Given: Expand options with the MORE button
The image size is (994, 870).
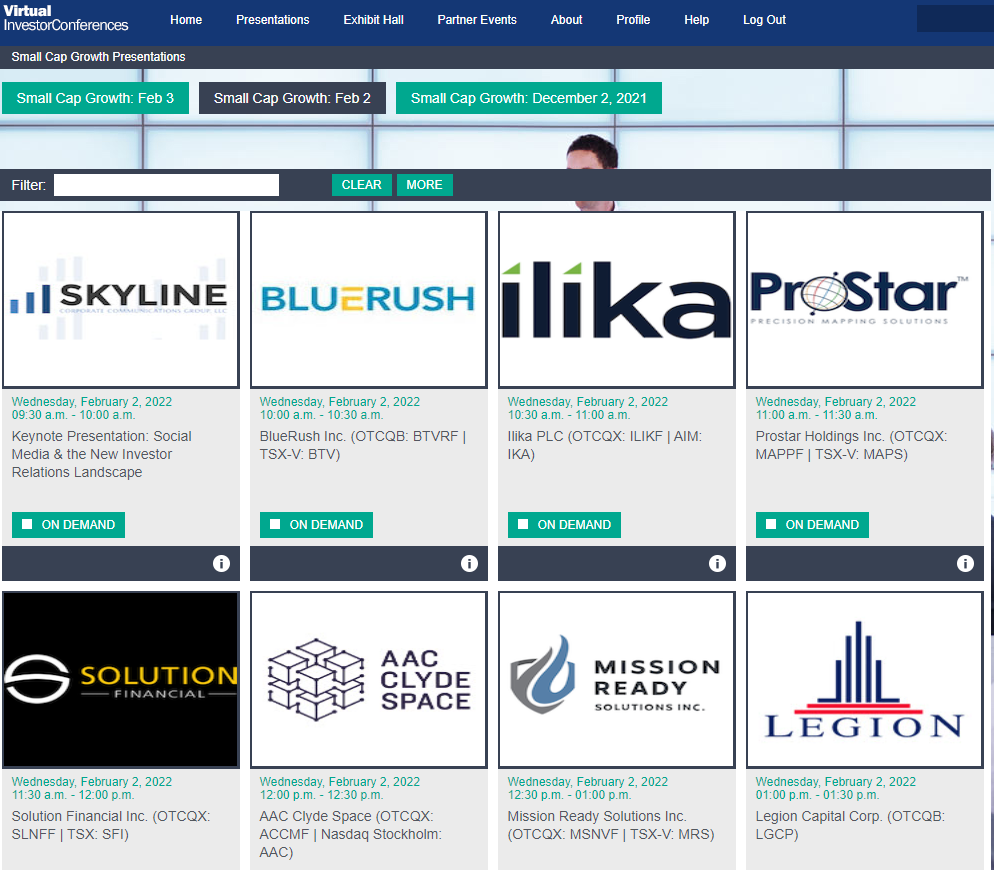Looking at the screenshot, I should tap(424, 185).
